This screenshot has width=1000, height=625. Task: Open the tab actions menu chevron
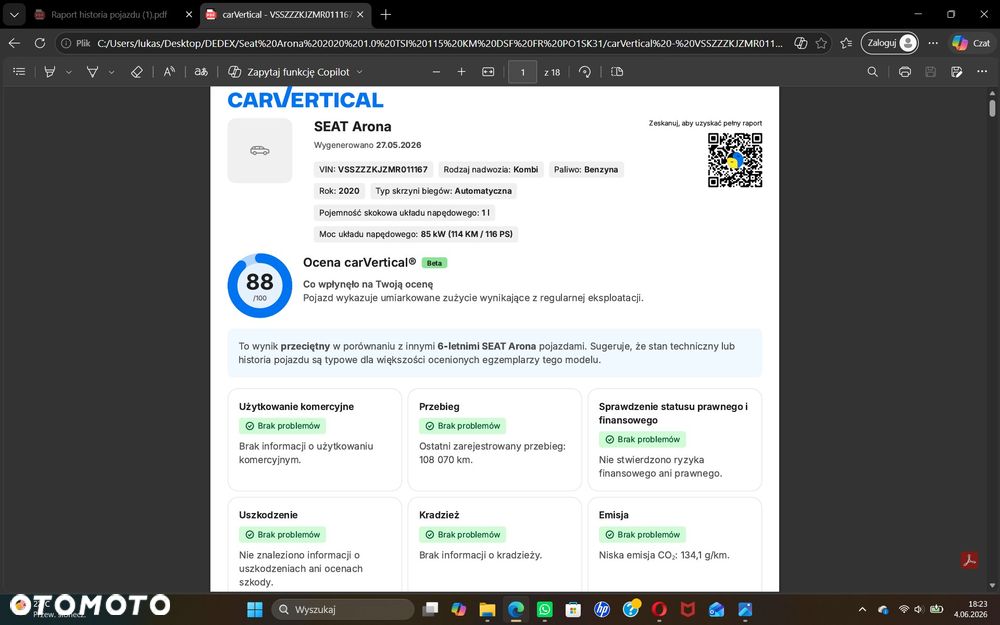click(14, 14)
